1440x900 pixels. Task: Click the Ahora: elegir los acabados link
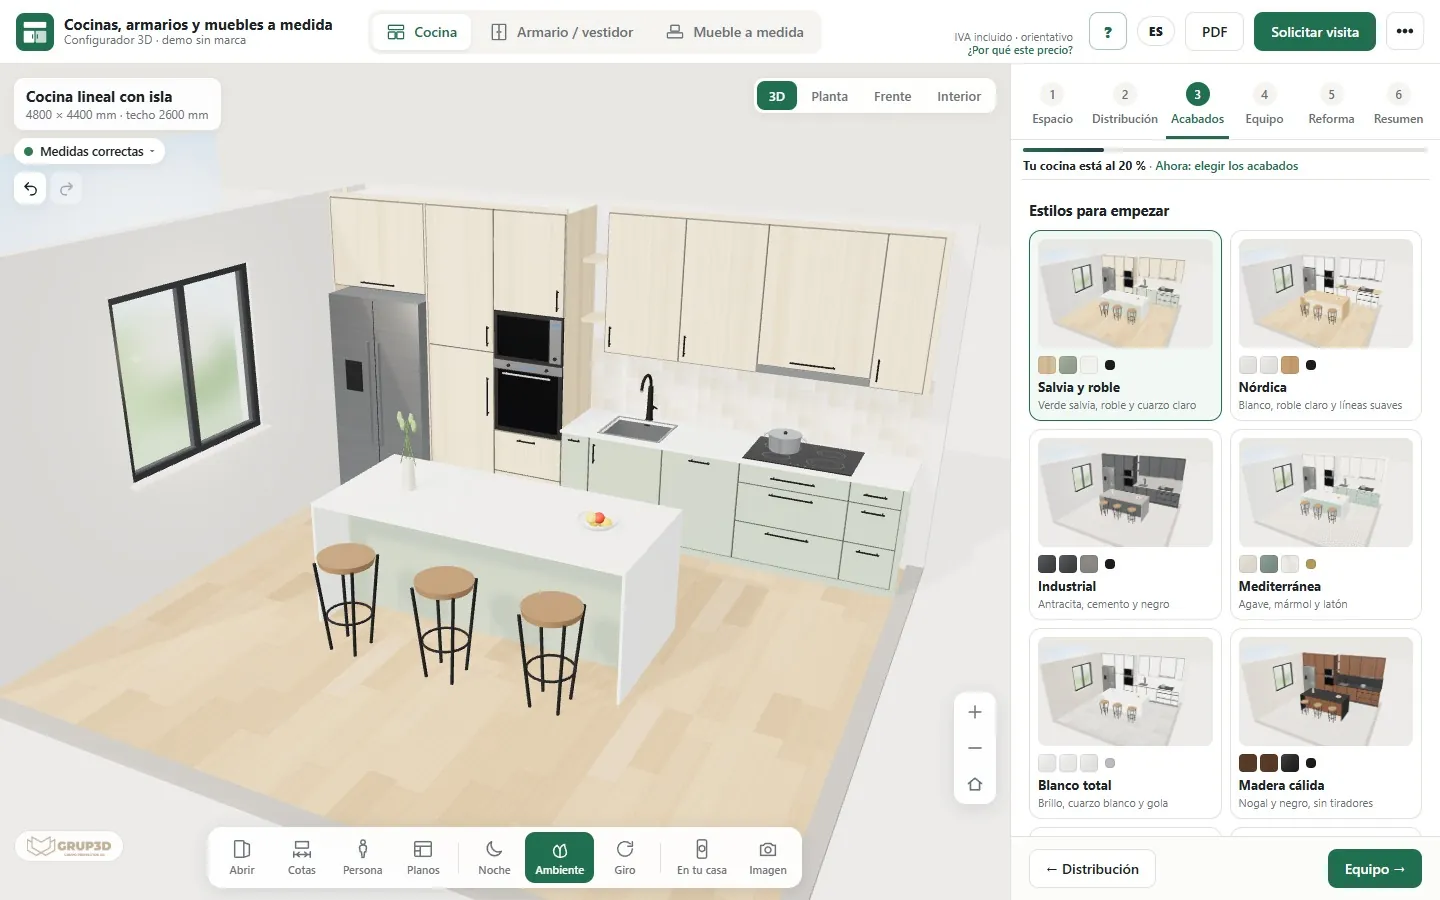(1227, 166)
